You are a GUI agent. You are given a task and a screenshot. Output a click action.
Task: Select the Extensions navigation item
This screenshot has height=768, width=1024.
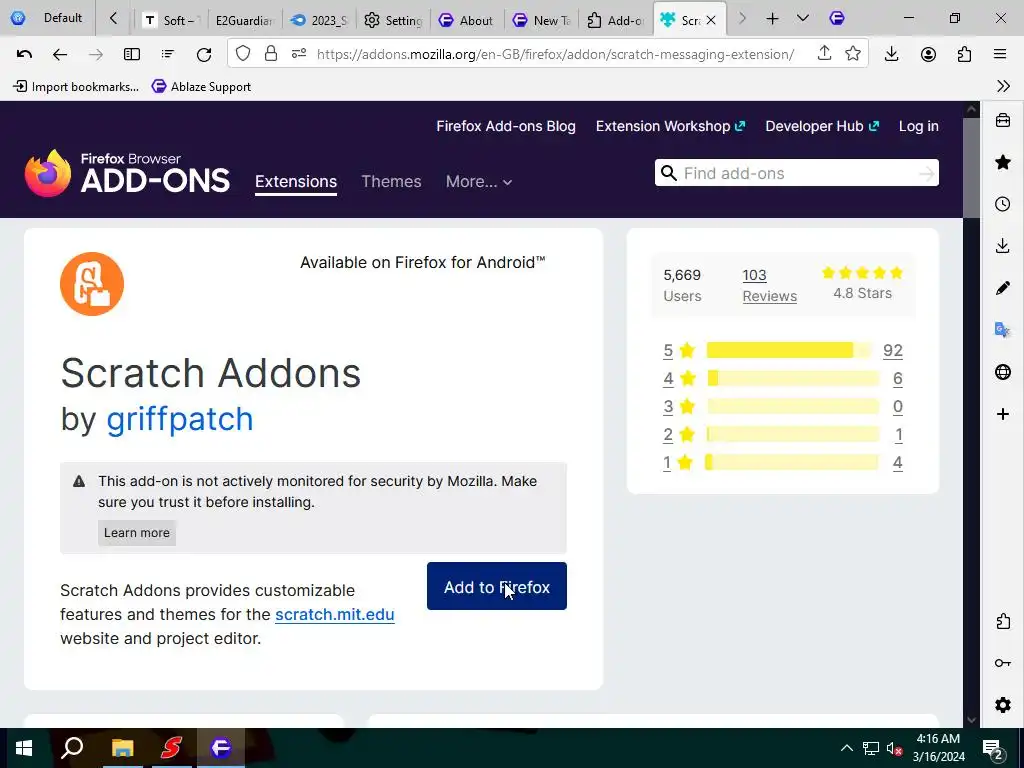point(296,182)
